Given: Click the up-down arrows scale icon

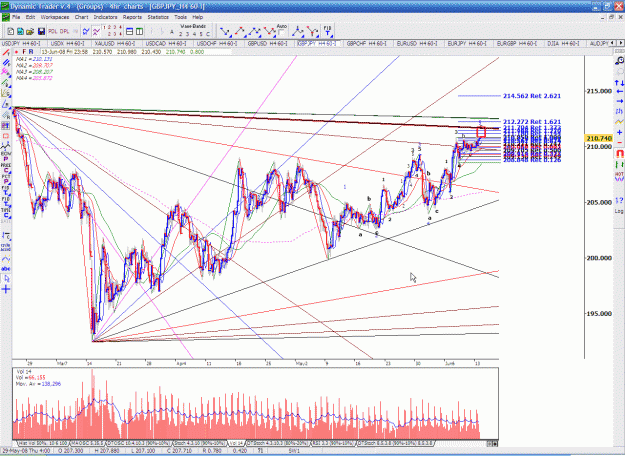Looking at the screenshot, I should (x=619, y=83).
